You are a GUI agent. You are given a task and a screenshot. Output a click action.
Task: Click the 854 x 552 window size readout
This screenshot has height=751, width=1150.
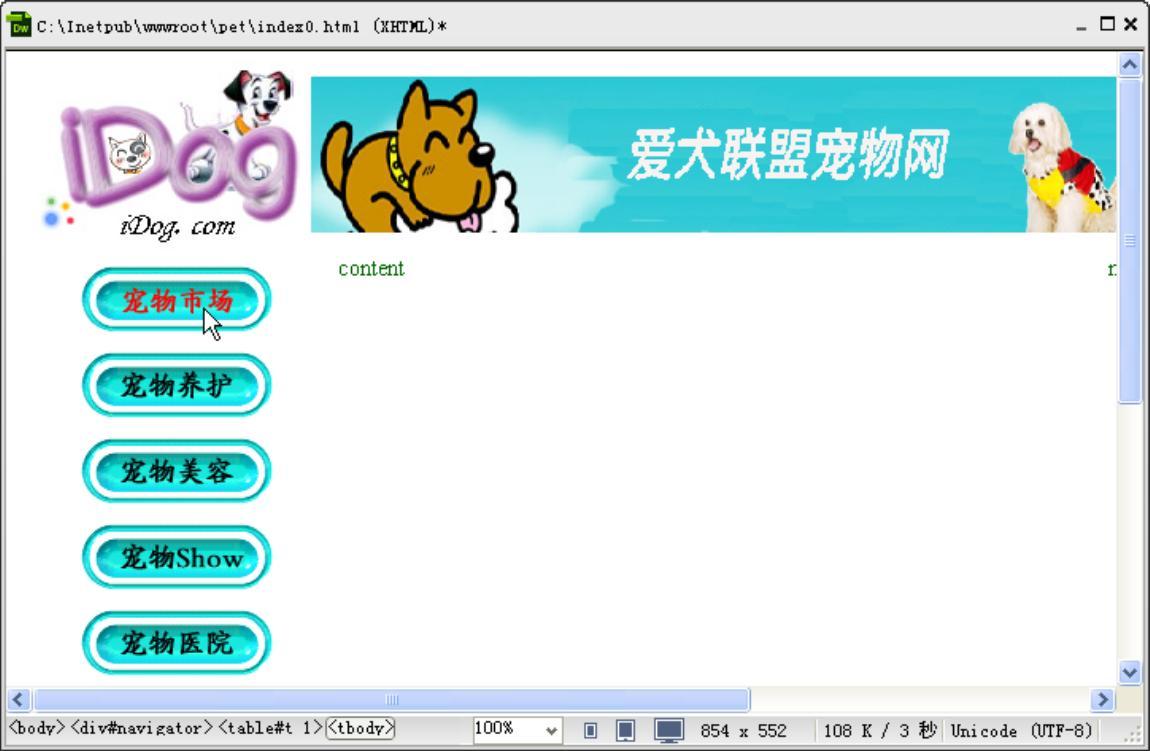[x=743, y=730]
